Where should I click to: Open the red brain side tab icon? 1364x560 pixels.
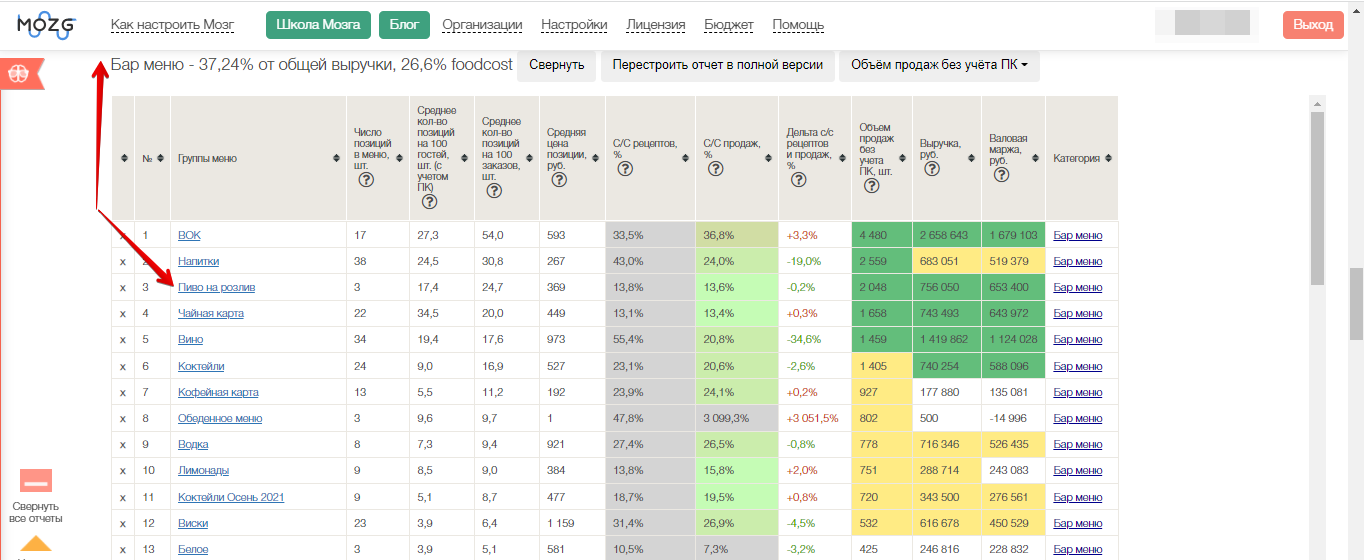(17, 73)
